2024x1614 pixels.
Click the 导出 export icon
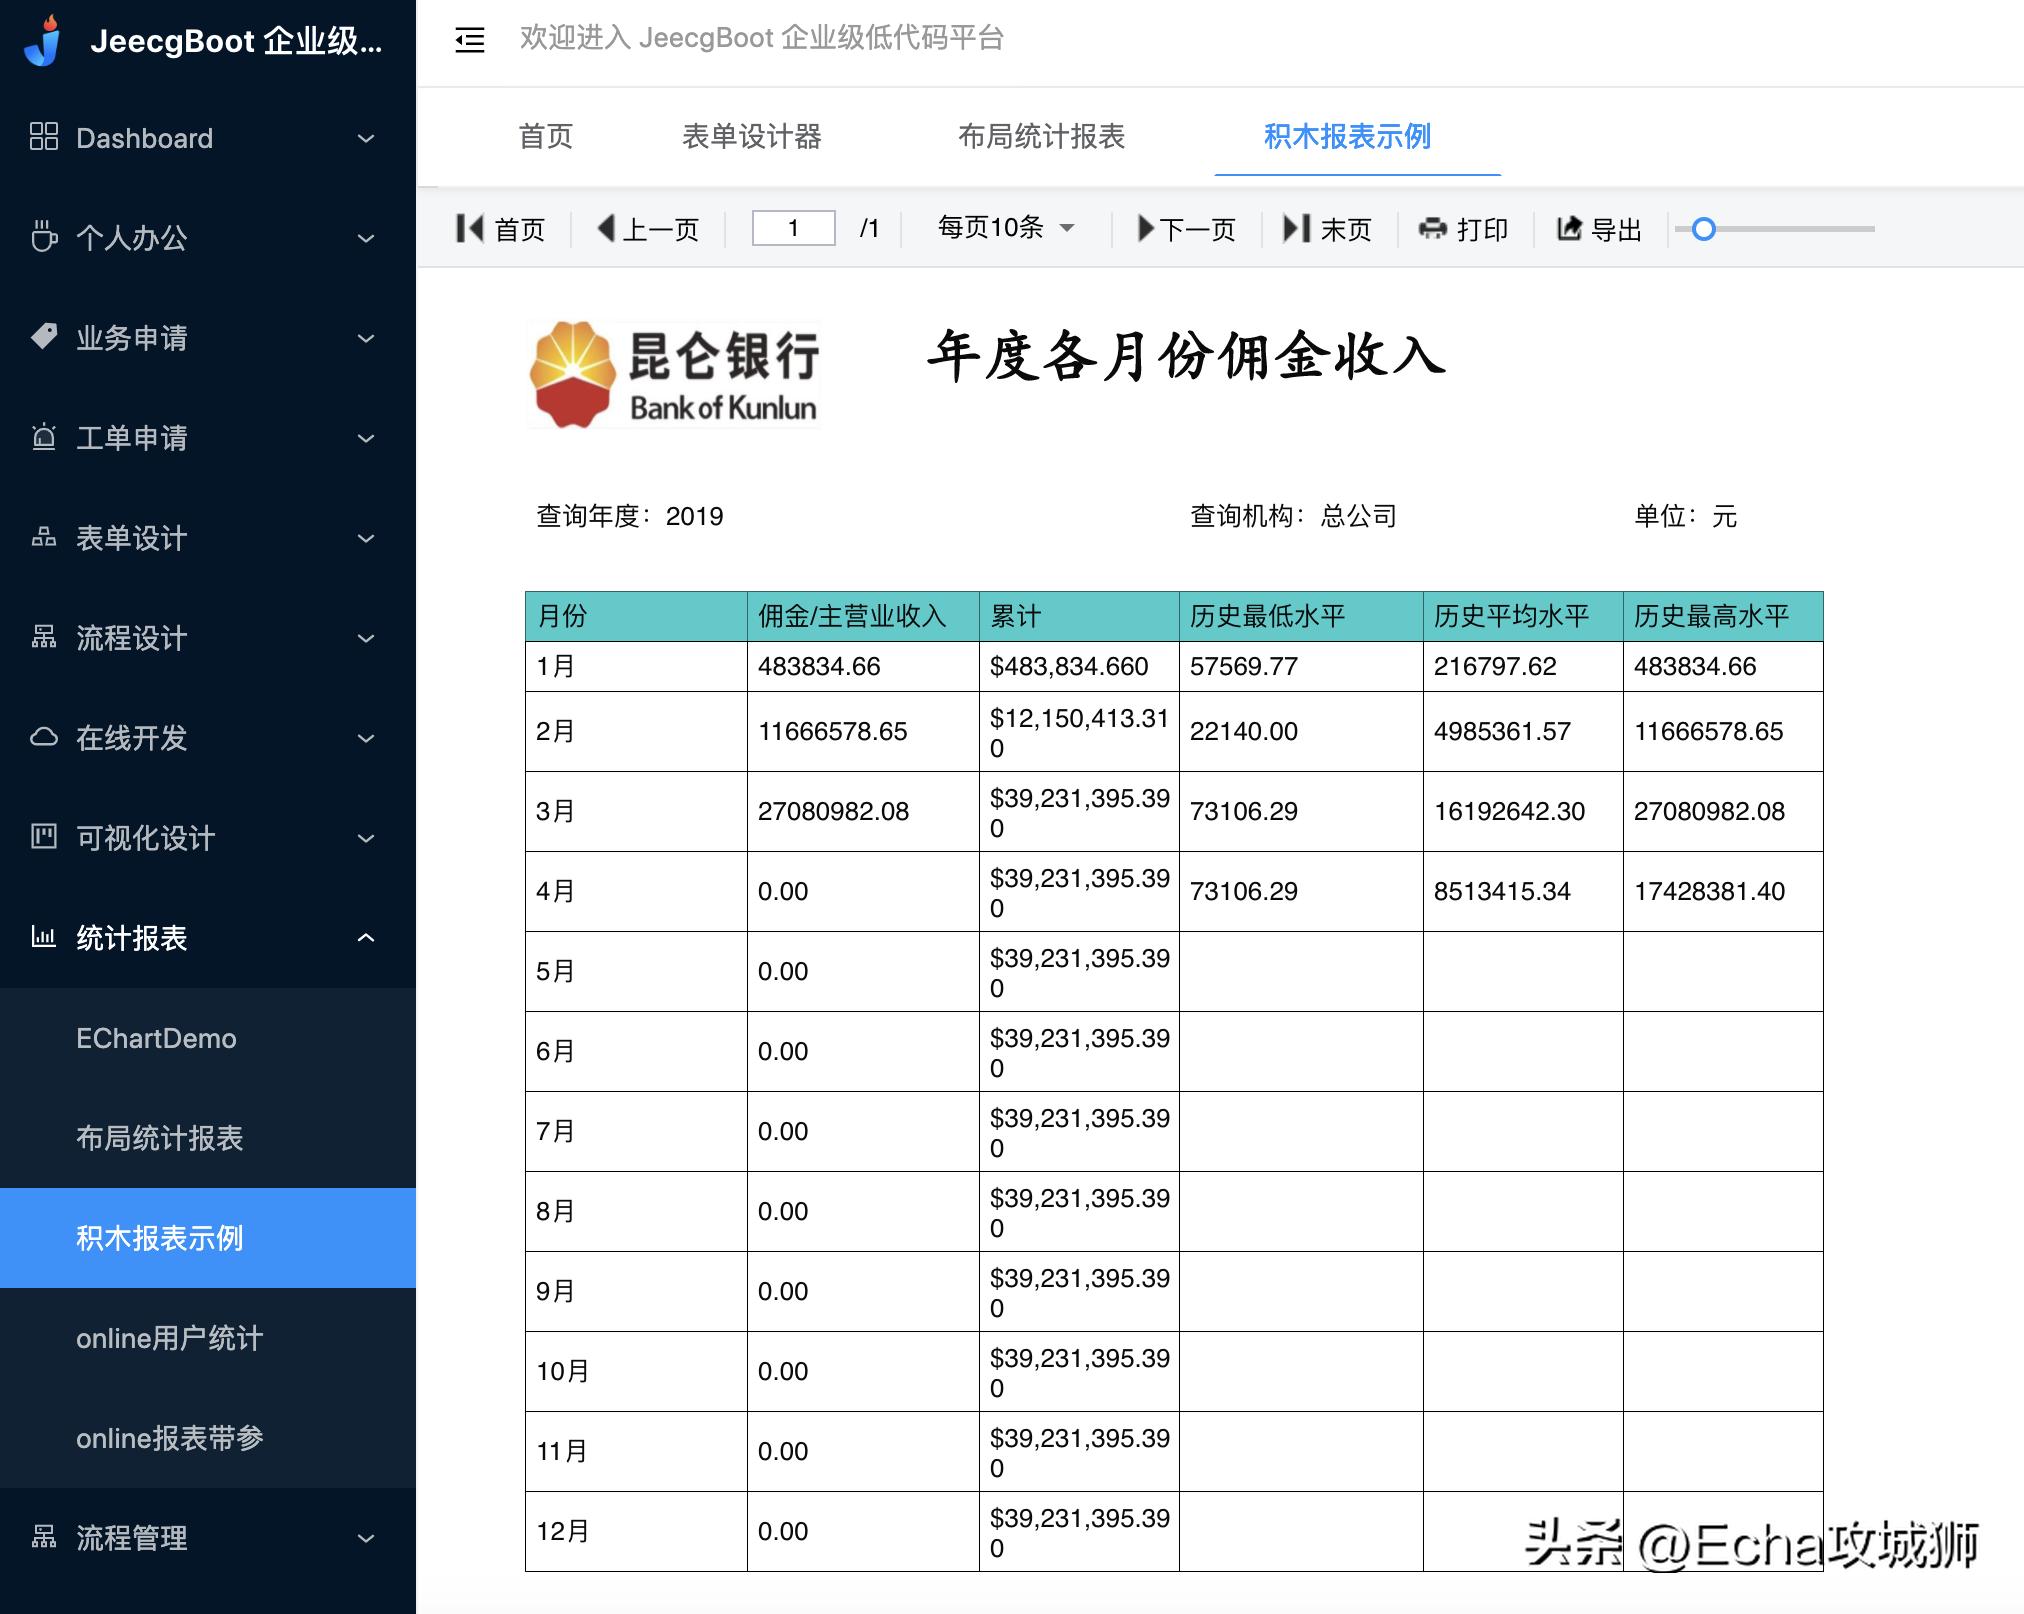point(1568,229)
